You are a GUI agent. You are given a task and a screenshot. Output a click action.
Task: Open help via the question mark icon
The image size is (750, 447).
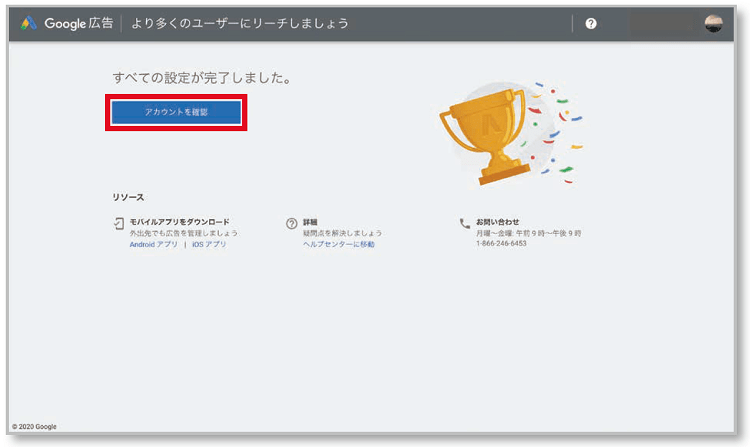point(591,23)
